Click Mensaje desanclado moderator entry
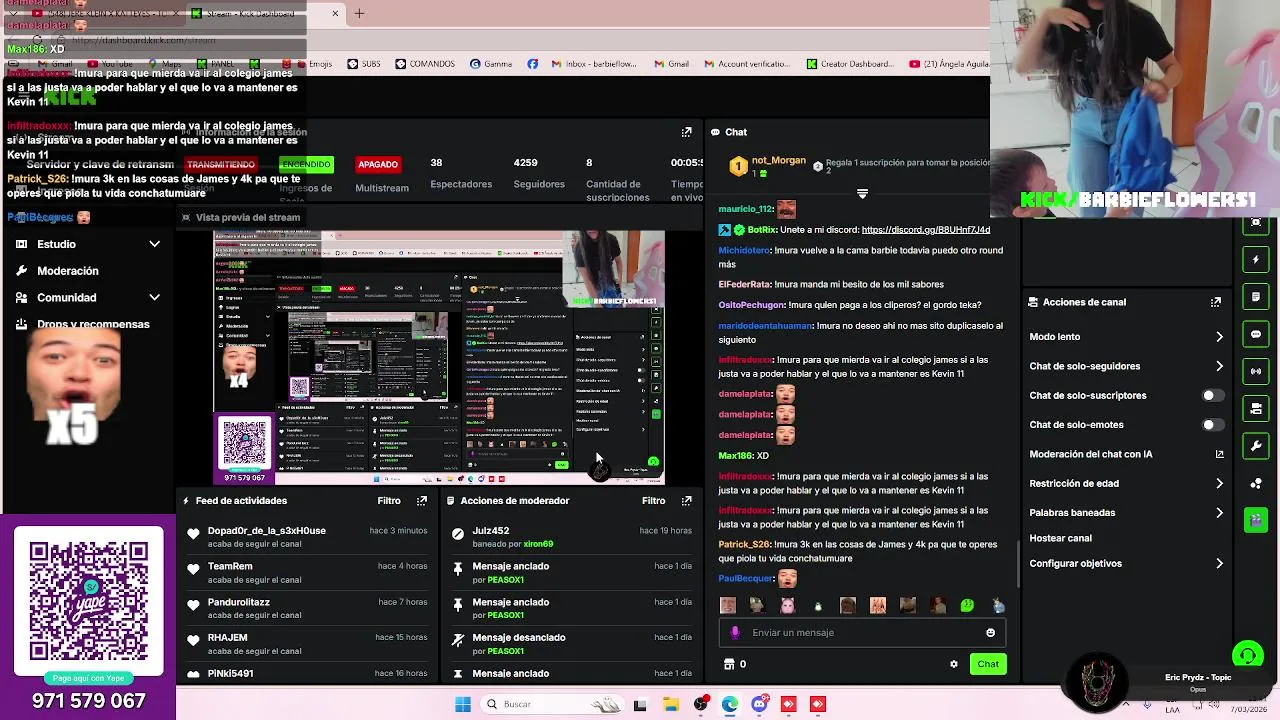The height and width of the screenshot is (720, 1280). (x=572, y=644)
